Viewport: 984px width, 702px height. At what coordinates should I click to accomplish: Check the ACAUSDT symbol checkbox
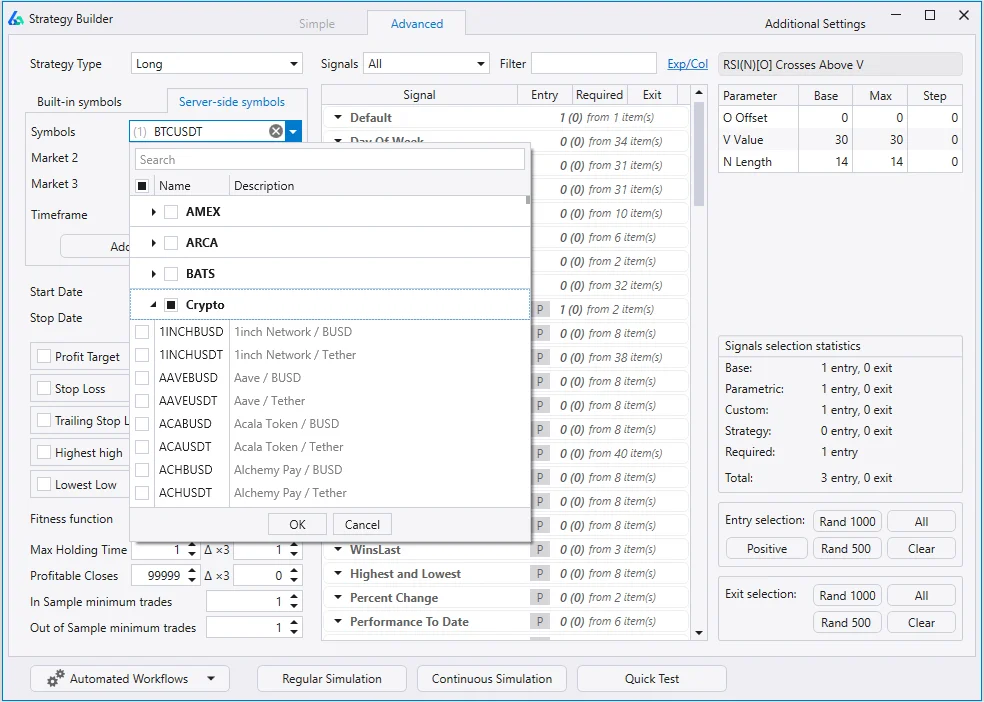(142, 447)
